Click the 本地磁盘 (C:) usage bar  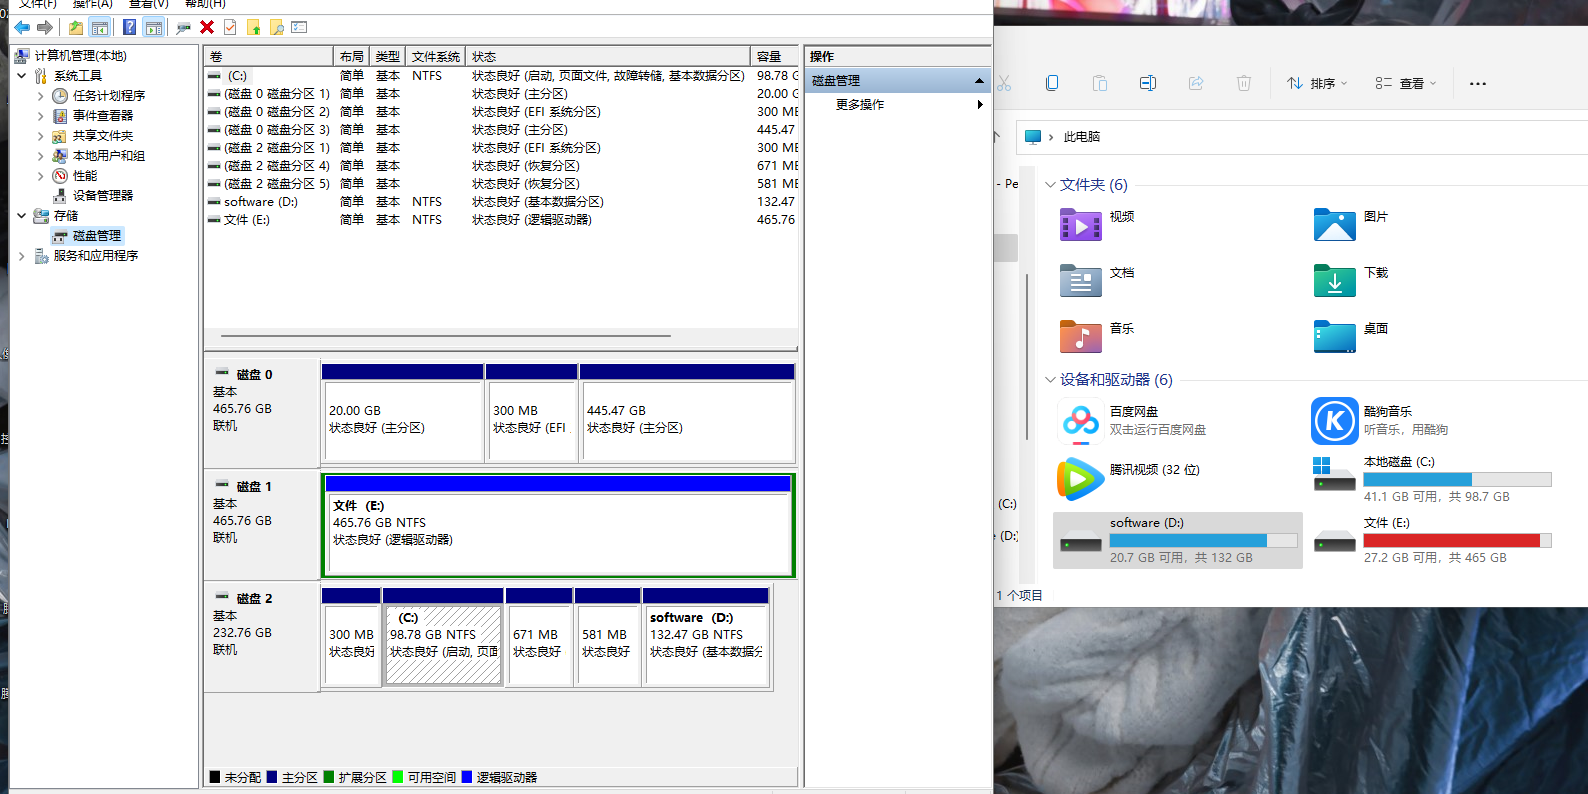click(x=1457, y=479)
